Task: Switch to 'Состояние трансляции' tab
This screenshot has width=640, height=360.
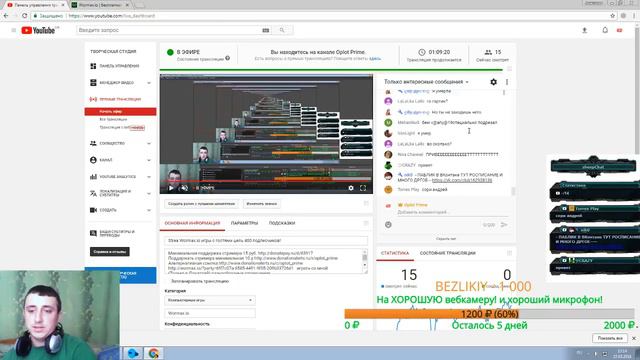Action: pyautogui.click(x=448, y=253)
